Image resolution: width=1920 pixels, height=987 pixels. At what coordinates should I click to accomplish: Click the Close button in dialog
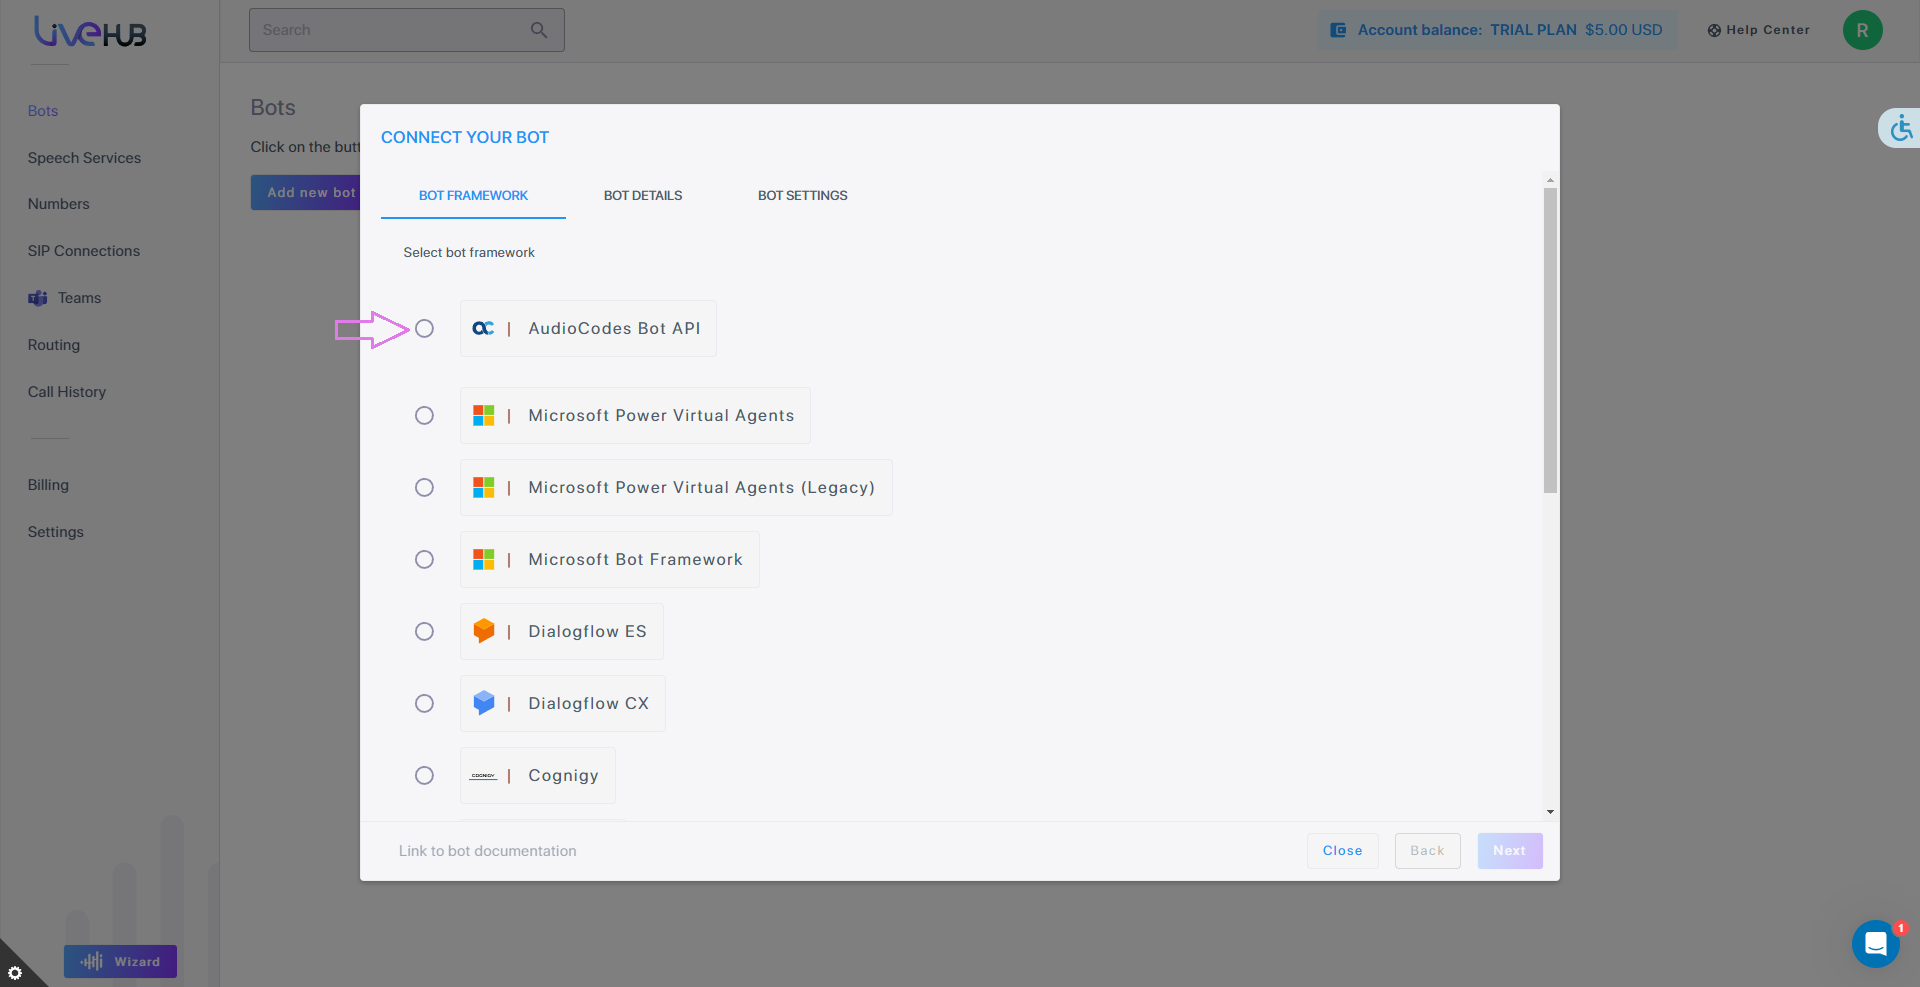(1342, 851)
